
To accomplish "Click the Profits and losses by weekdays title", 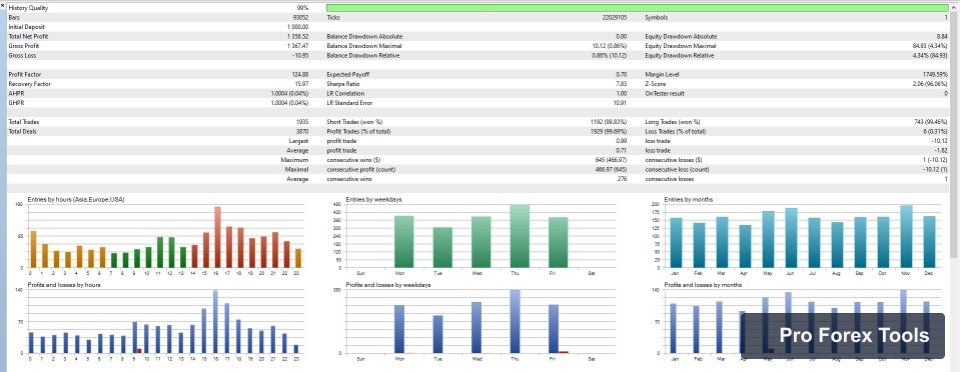I will (388, 285).
